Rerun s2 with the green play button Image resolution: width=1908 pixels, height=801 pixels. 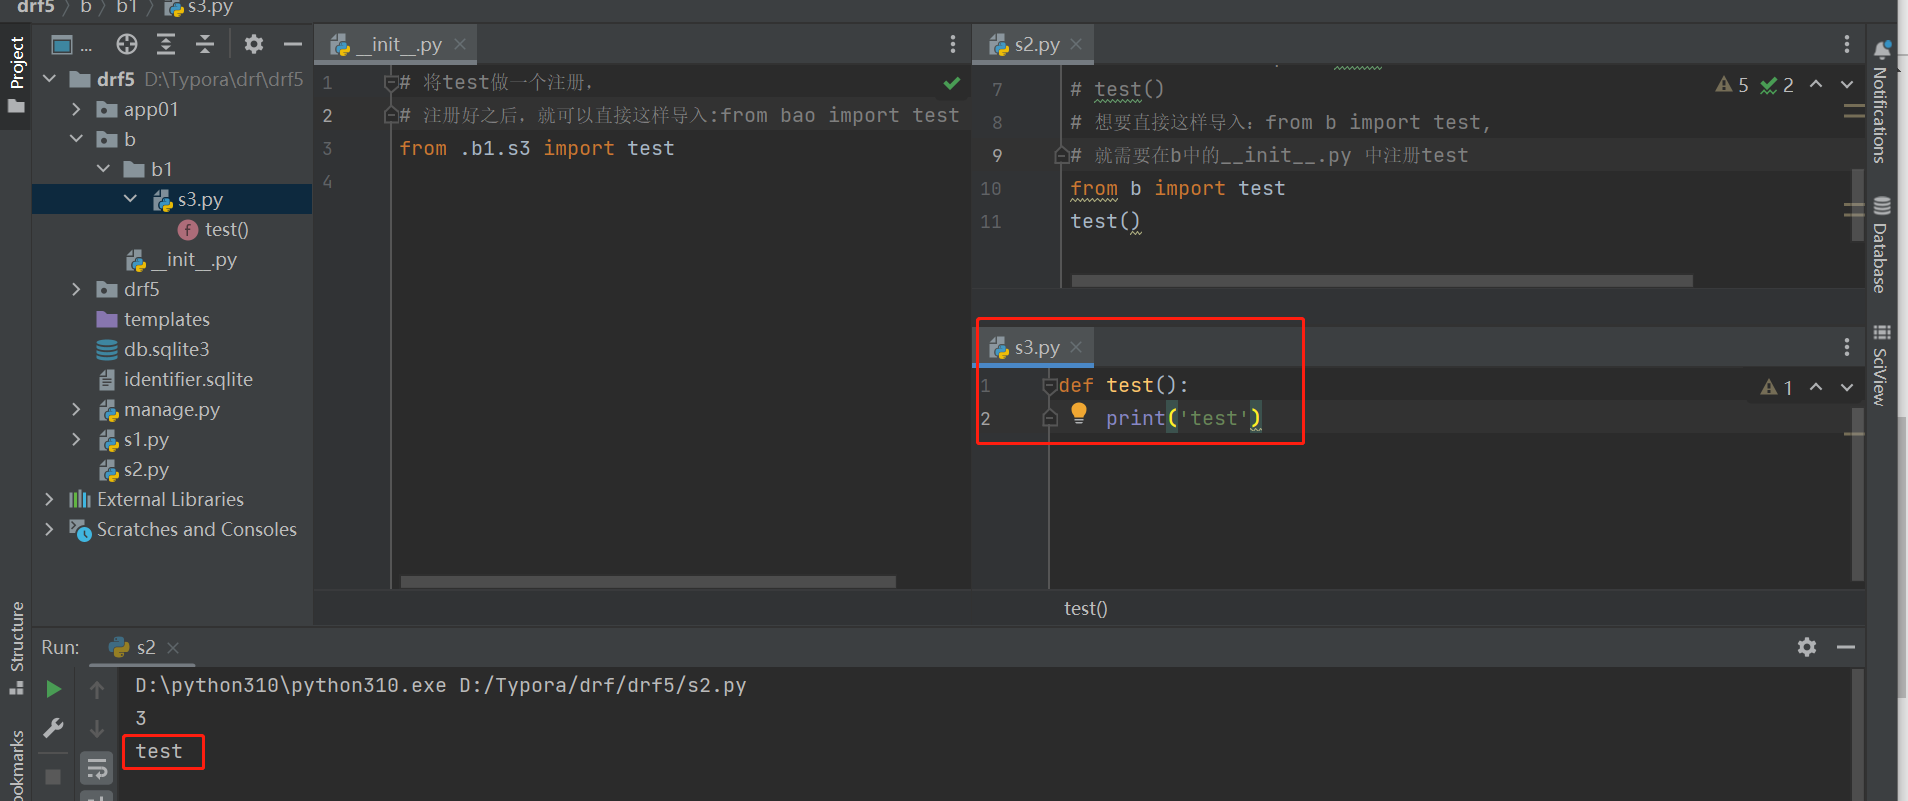(54, 689)
